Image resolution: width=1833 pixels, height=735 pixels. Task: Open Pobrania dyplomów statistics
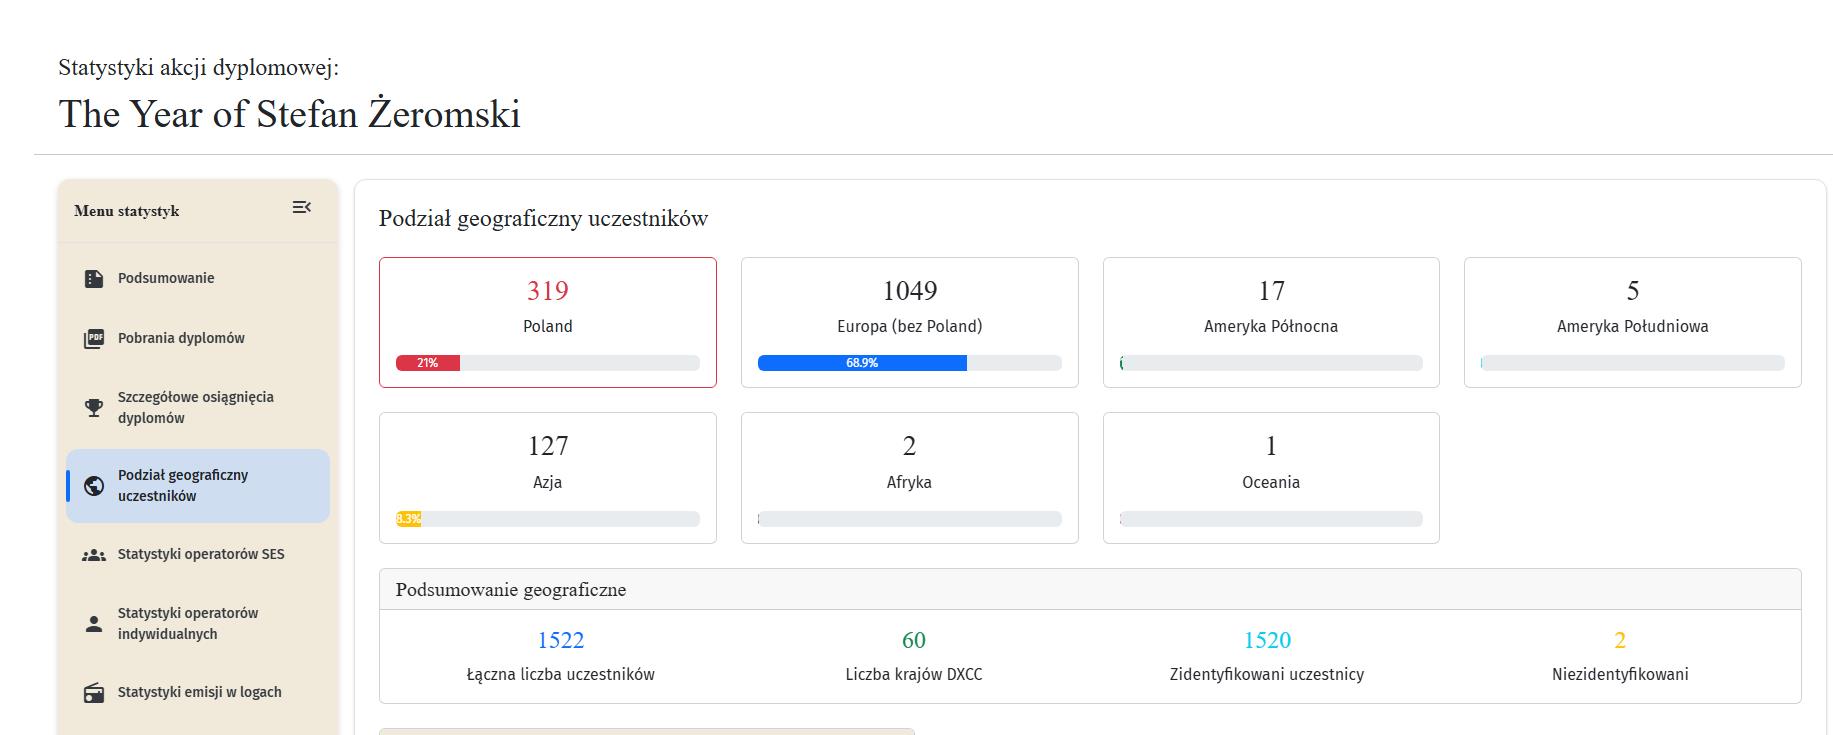[x=181, y=338]
